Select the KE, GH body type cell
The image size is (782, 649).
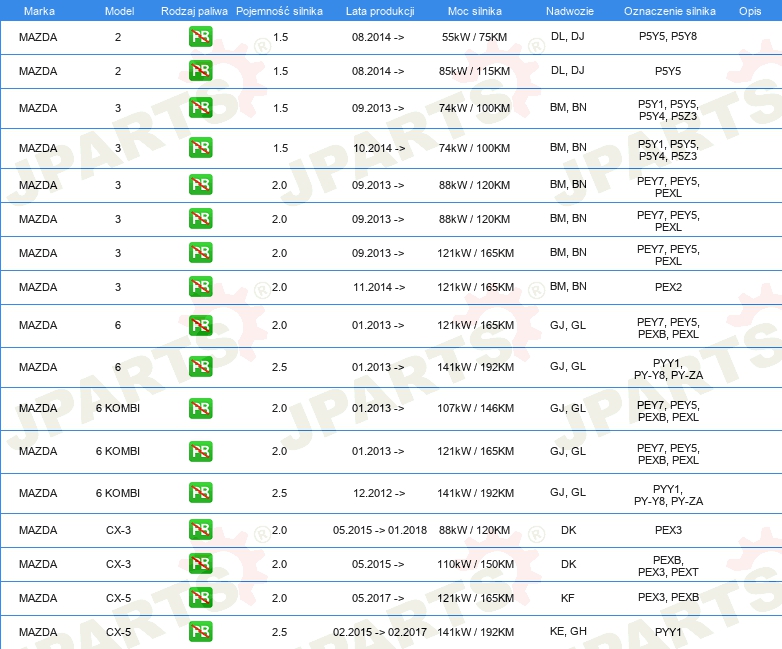tap(568, 632)
